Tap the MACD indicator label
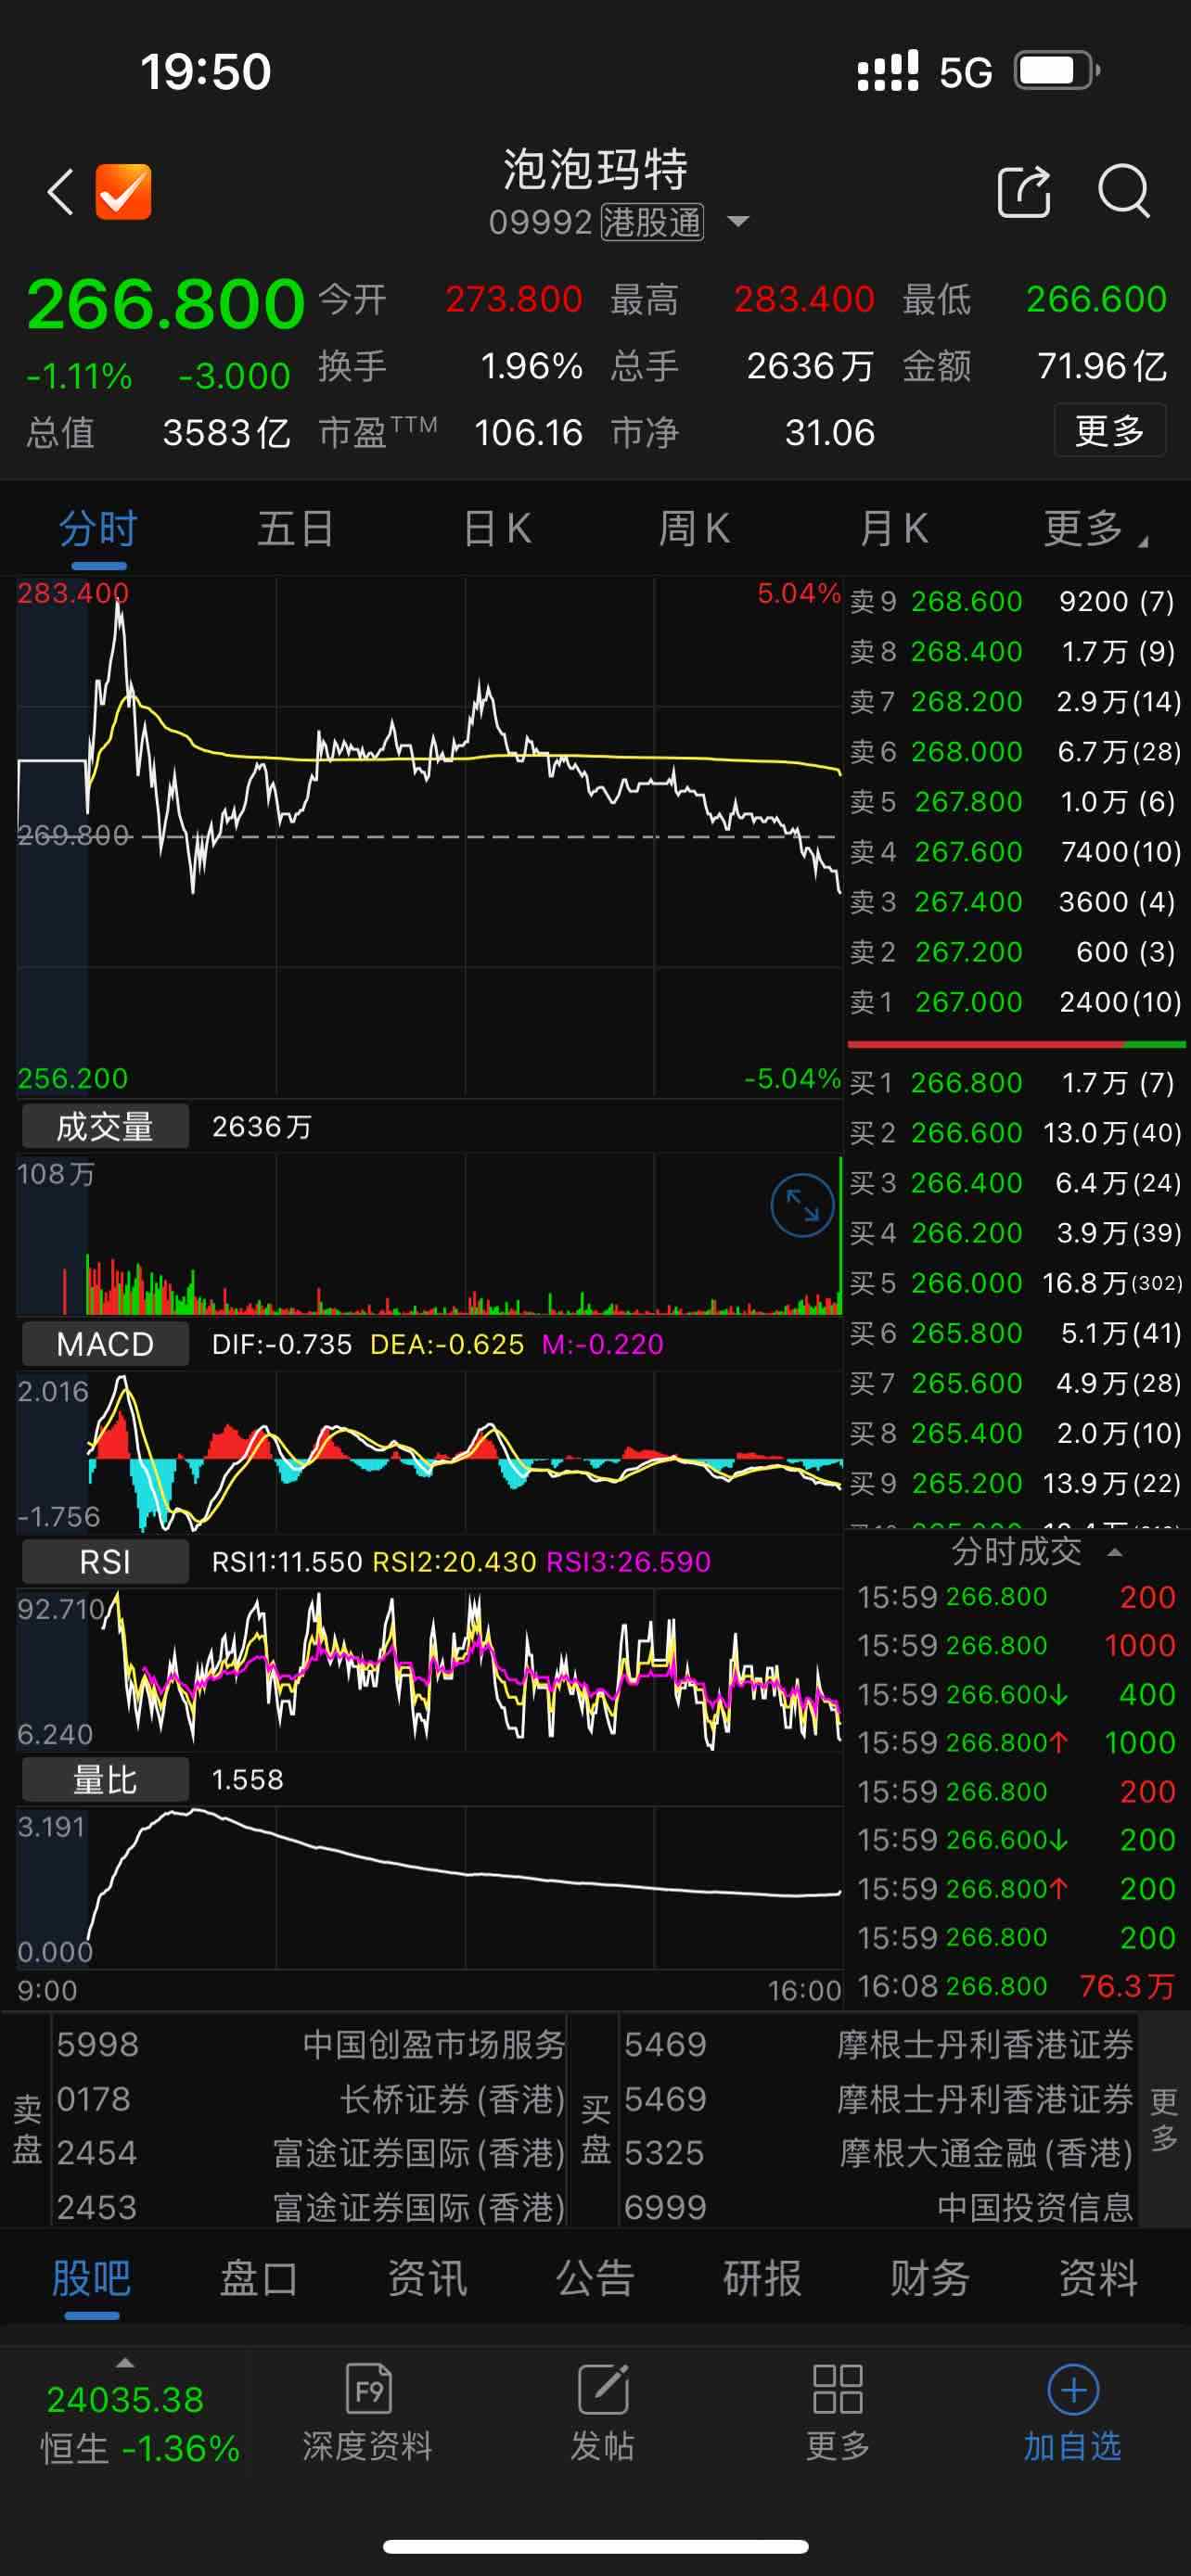Viewport: 1191px width, 2576px height. 105,1344
